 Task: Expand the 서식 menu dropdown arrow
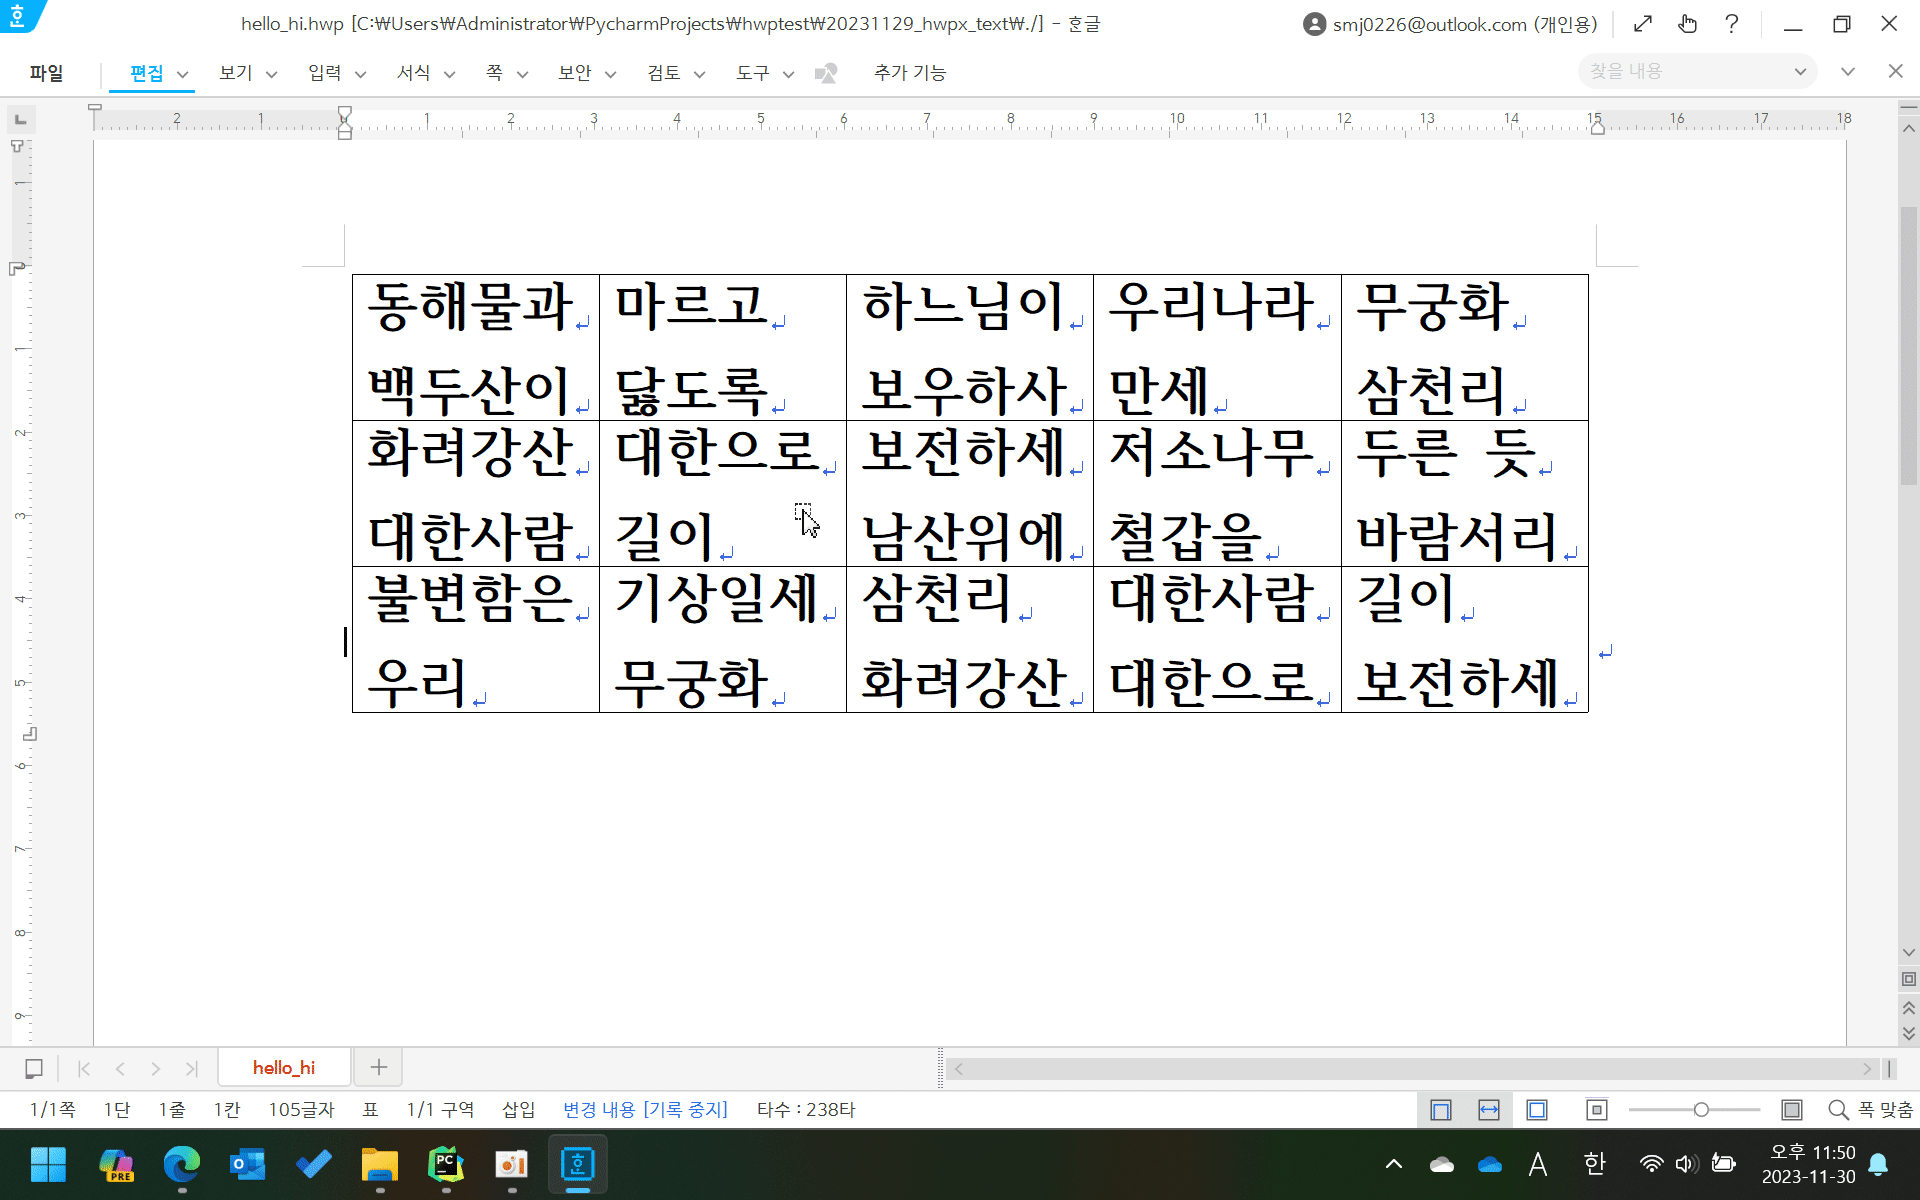point(450,74)
